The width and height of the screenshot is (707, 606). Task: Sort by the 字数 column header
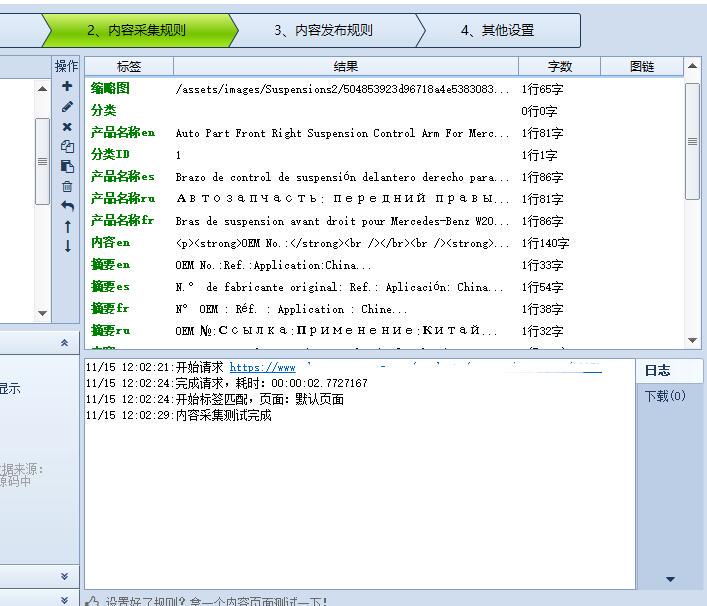pos(559,66)
